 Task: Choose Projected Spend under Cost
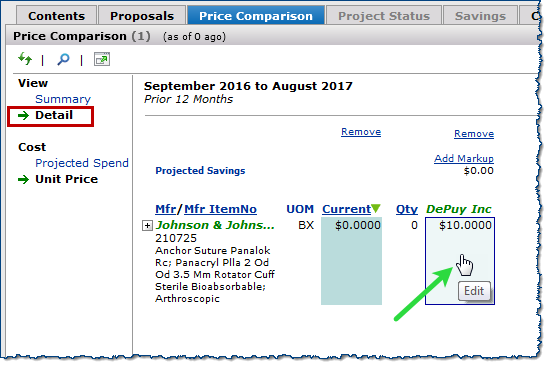point(82,163)
